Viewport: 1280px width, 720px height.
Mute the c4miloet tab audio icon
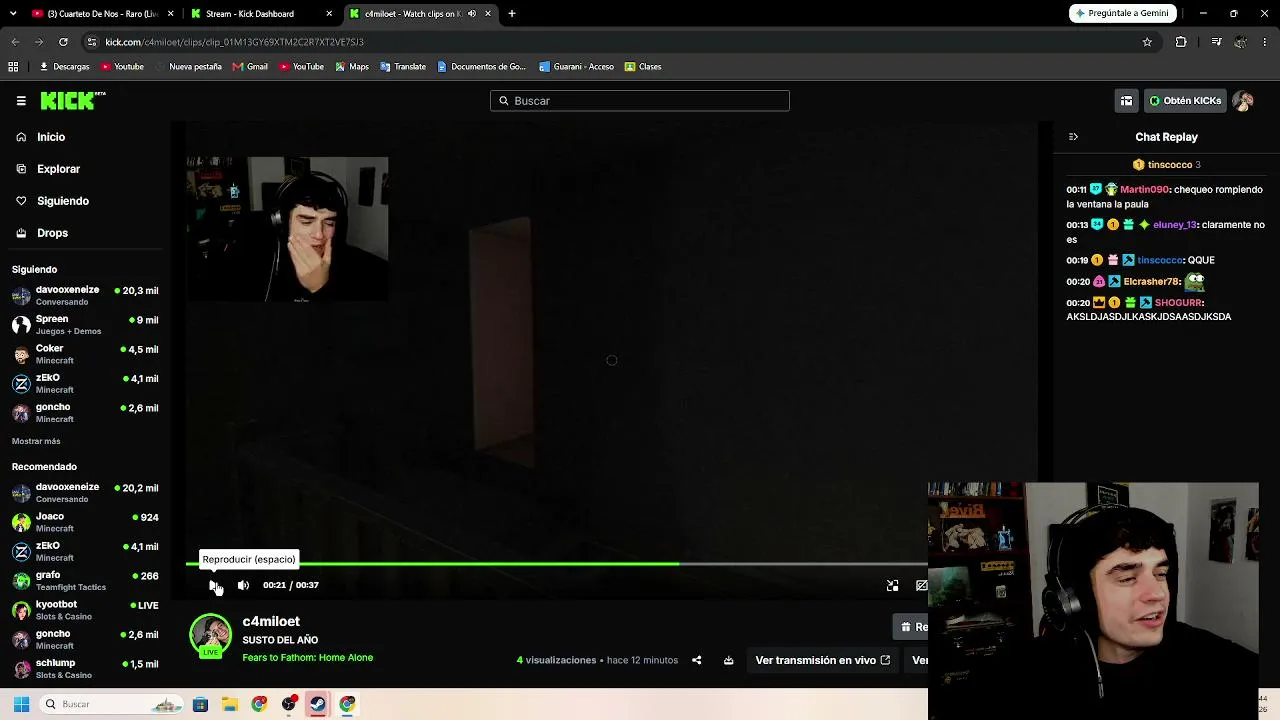(x=472, y=14)
